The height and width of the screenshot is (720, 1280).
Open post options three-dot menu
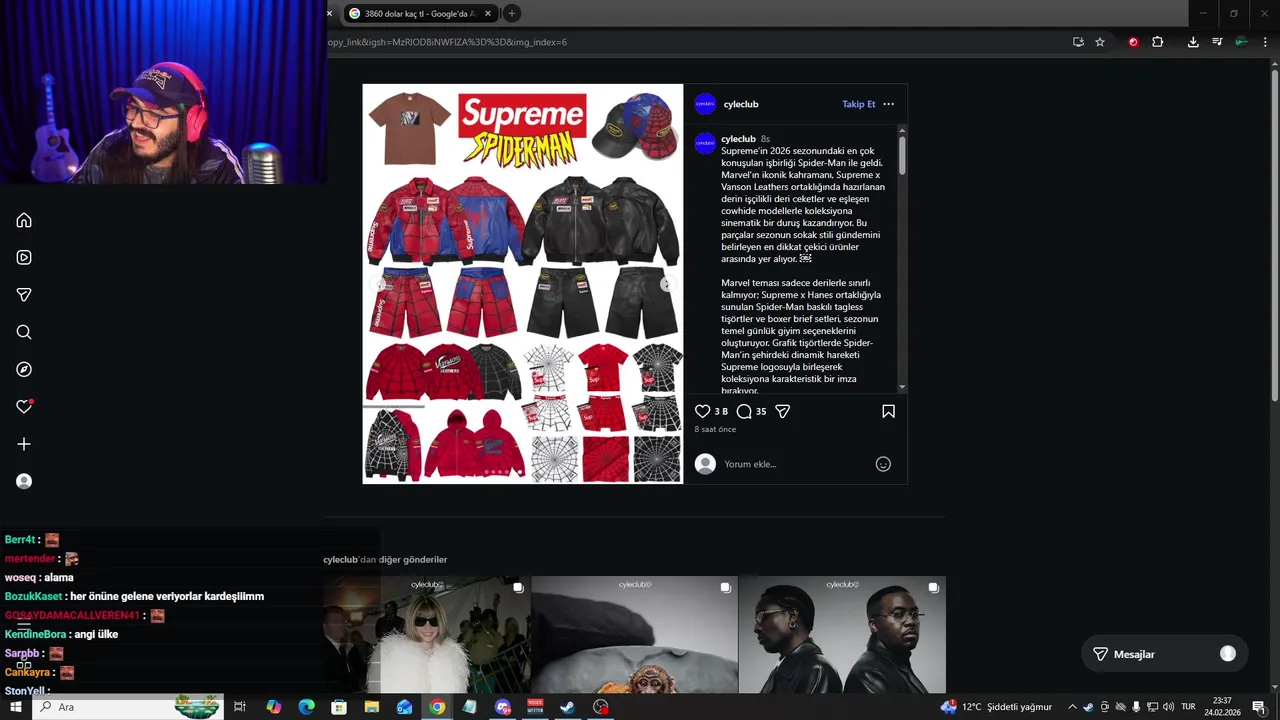[x=888, y=104]
